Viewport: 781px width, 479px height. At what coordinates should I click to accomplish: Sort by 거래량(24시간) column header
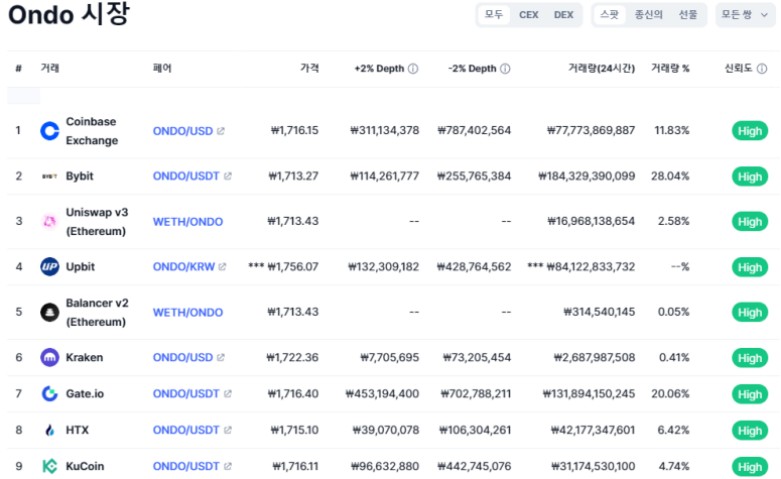pyautogui.click(x=602, y=68)
